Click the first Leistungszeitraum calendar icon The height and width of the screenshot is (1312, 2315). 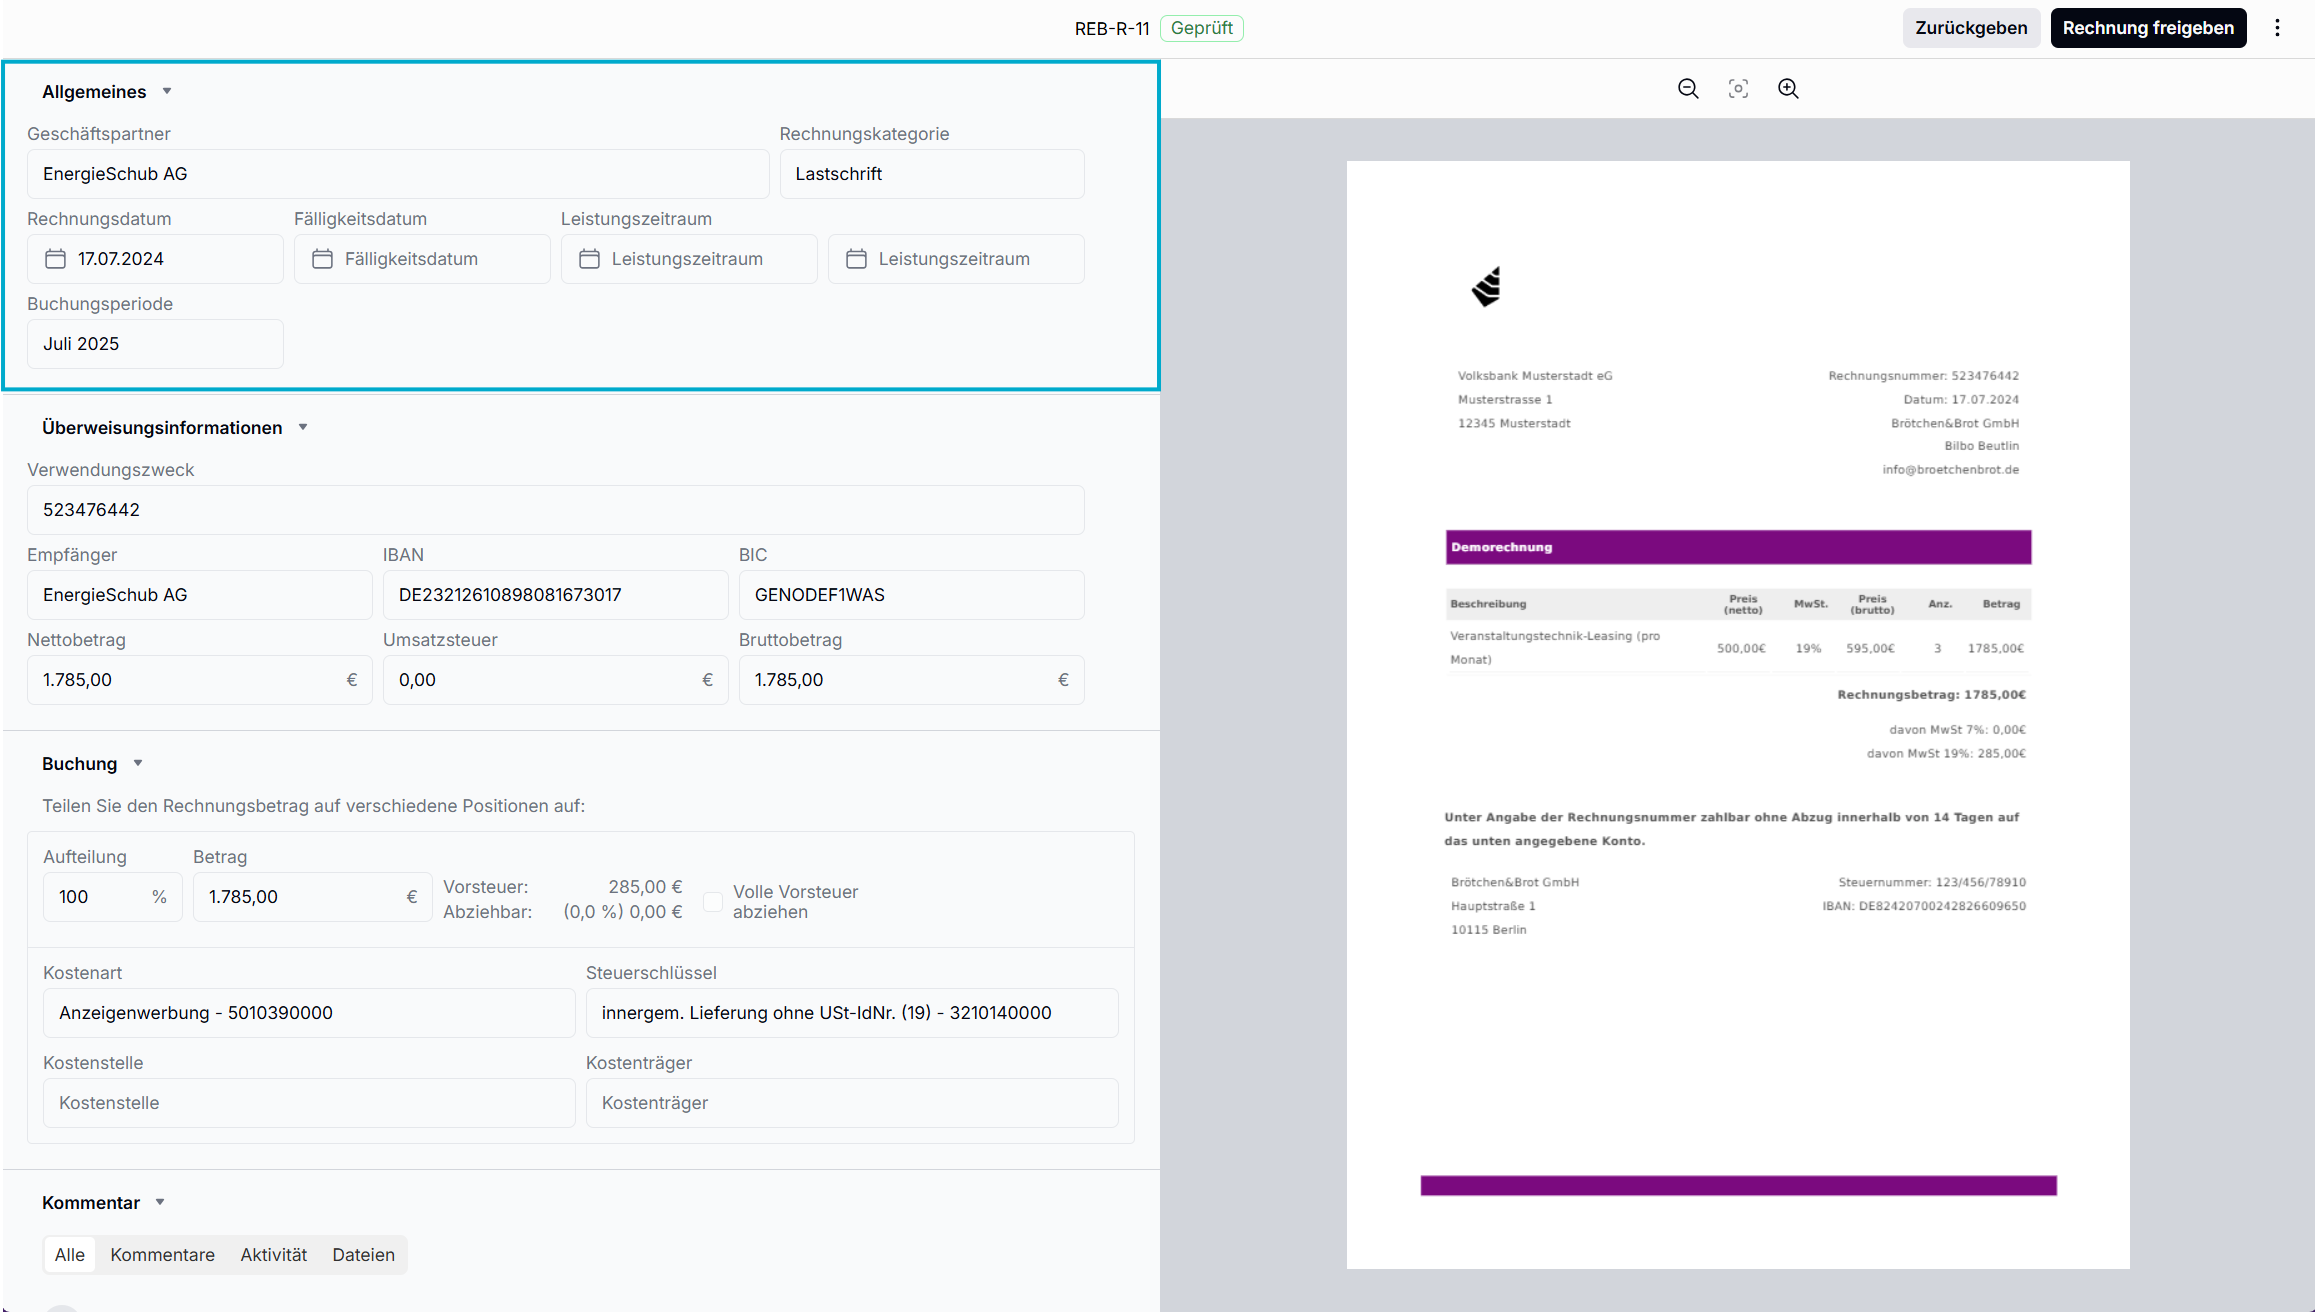(589, 259)
